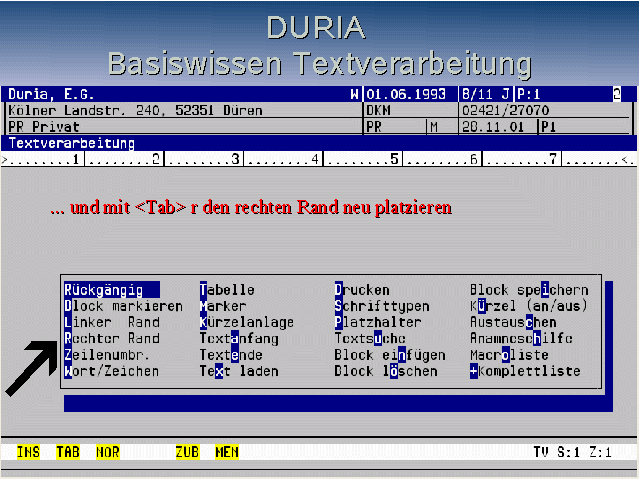
Task: Click the TAB status indicator
Action: coord(68,452)
